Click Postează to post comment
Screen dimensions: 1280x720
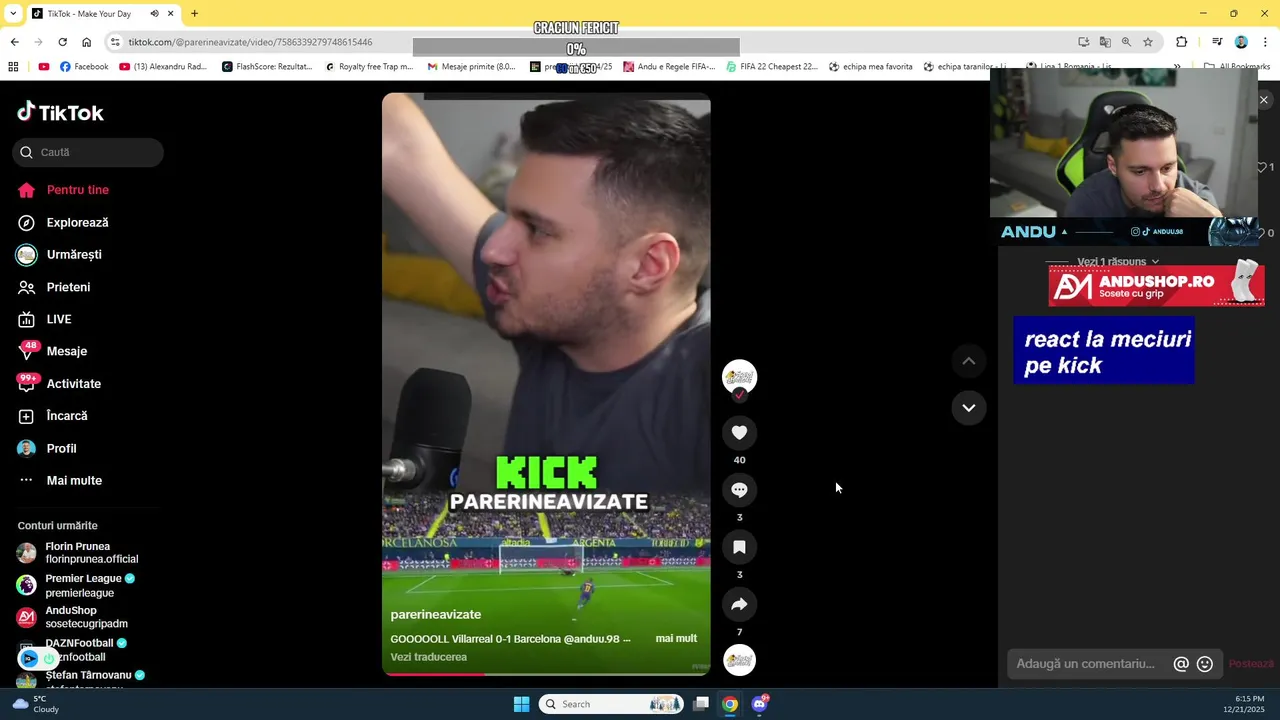pyautogui.click(x=1251, y=664)
